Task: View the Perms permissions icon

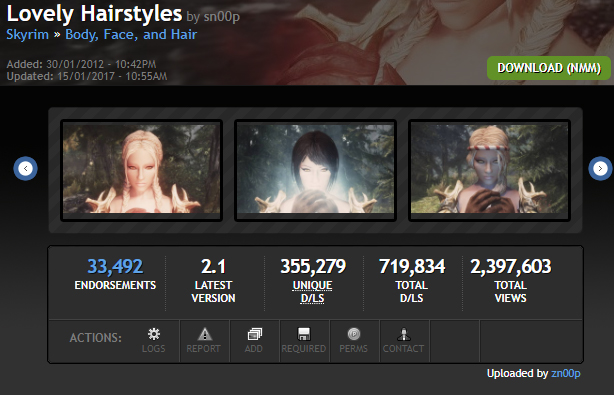Action: (354, 334)
